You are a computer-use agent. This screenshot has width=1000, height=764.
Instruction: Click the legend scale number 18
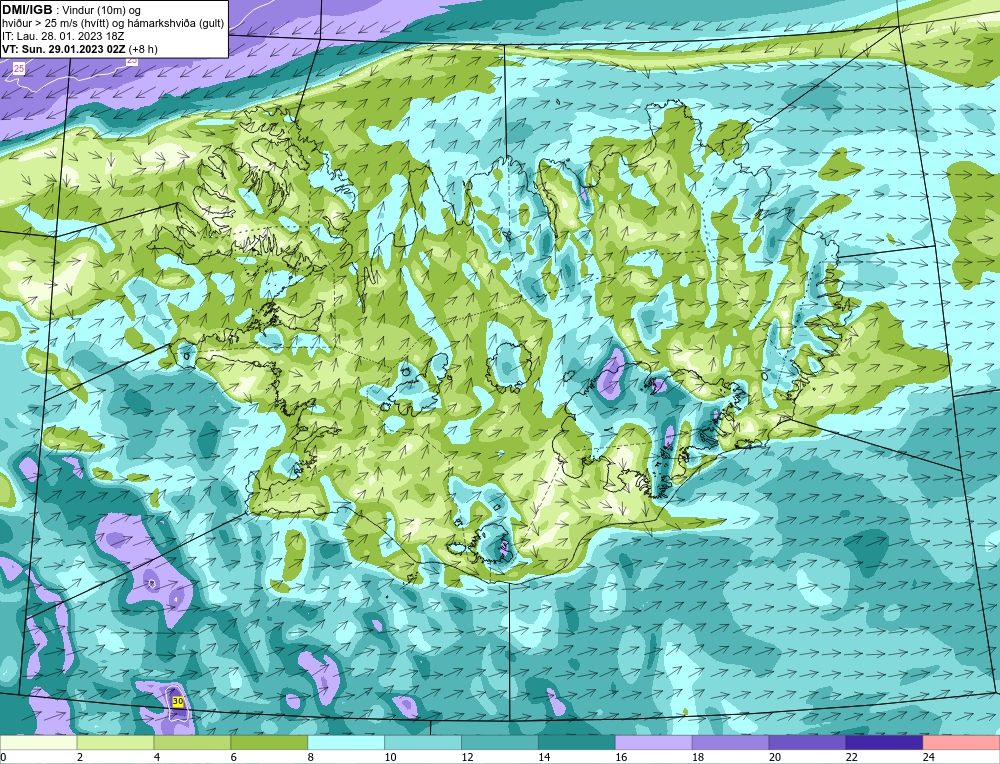(x=698, y=757)
